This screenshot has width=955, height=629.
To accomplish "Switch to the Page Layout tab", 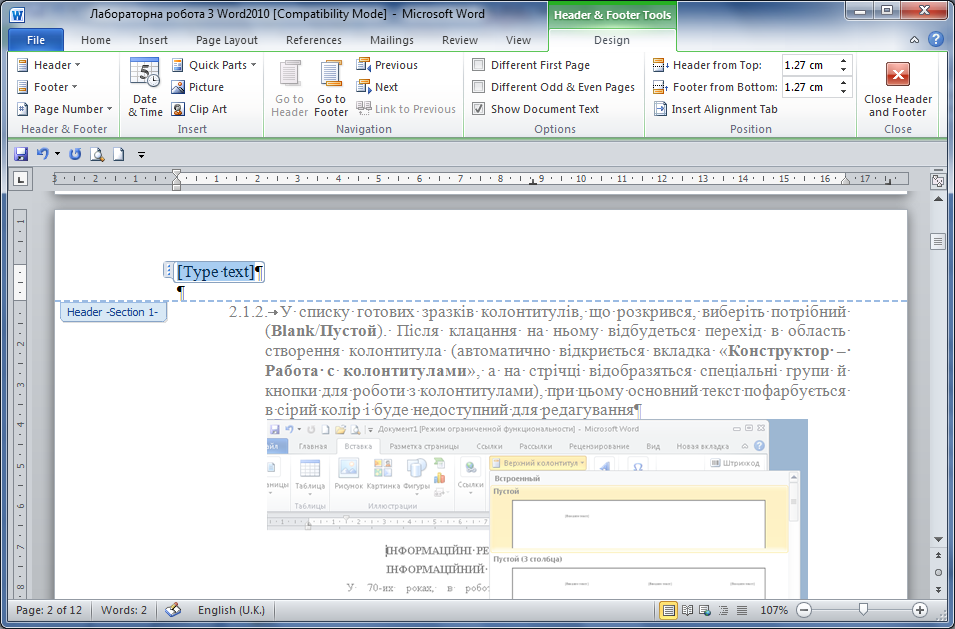I will (227, 40).
